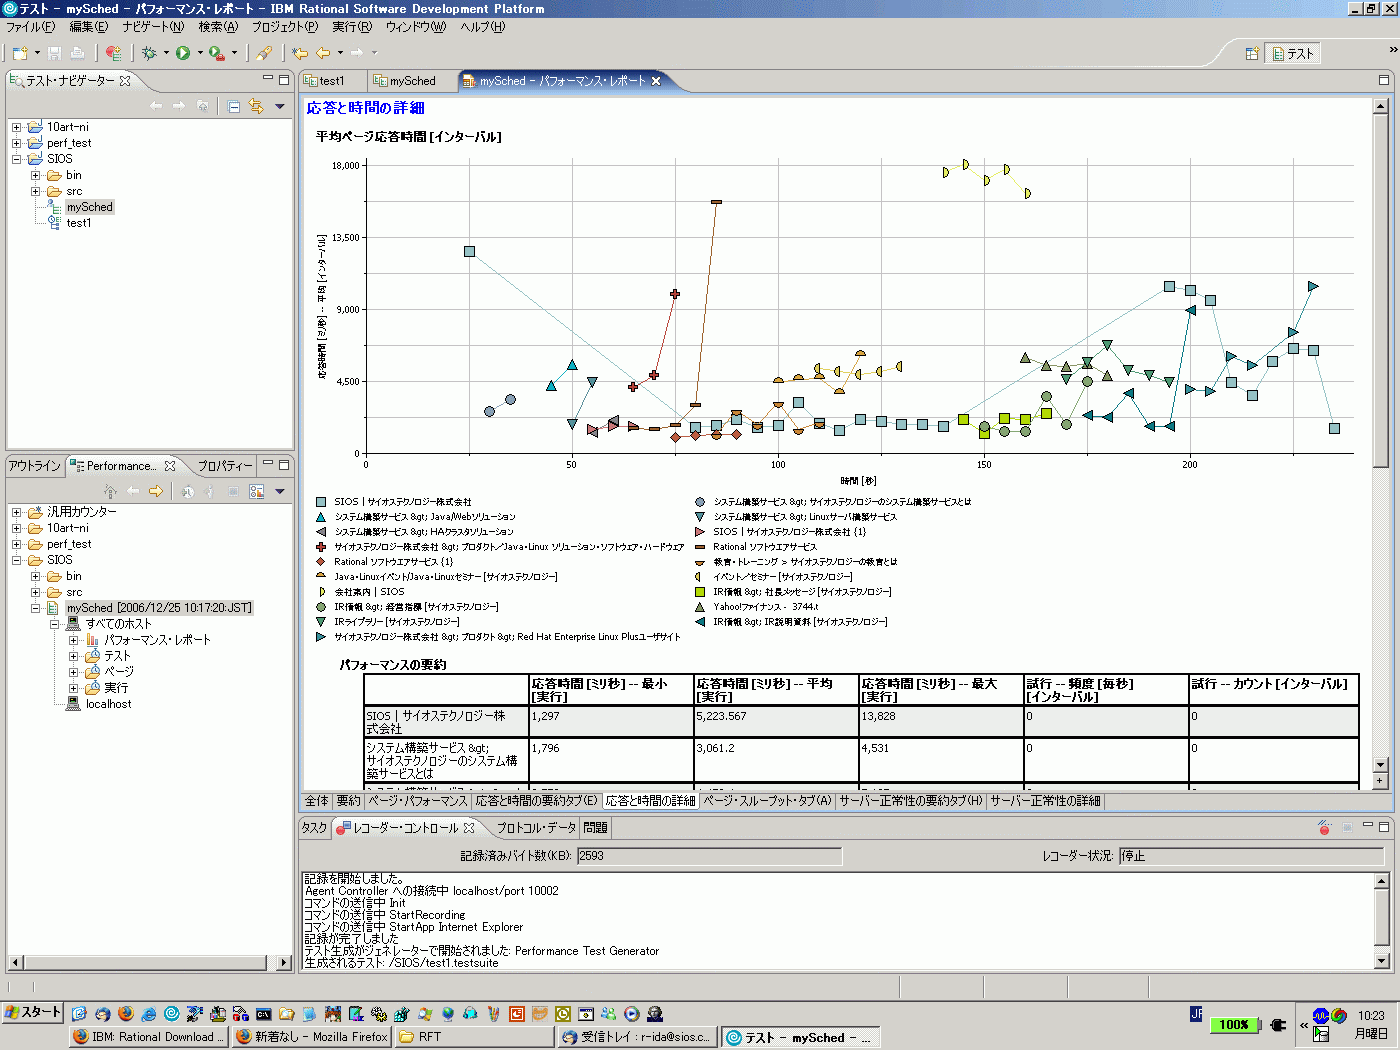Click the green Run button icon
Image resolution: width=1400 pixels, height=1050 pixels.
183,53
